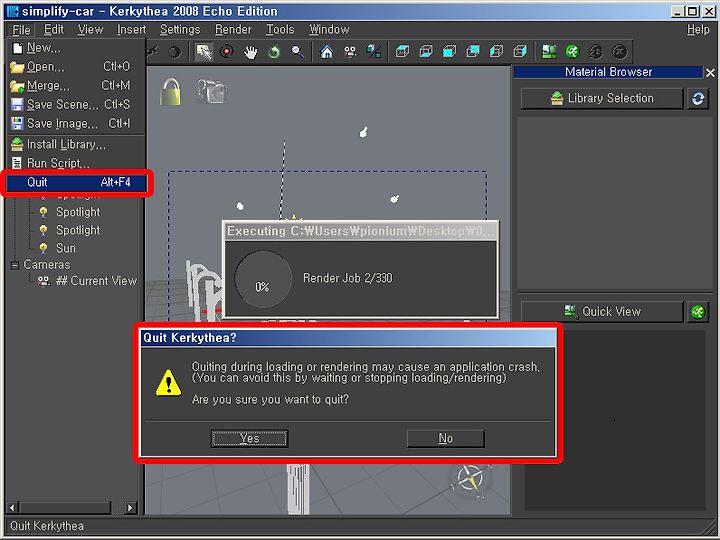
Task: Click the compass gizmo in viewport
Action: (x=469, y=480)
